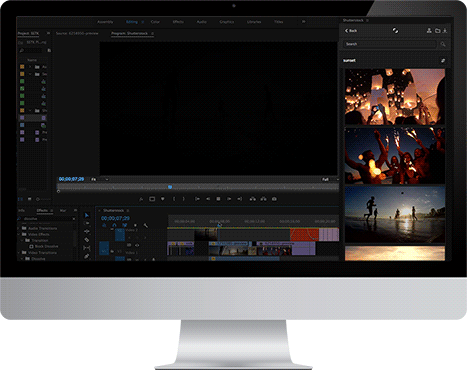This screenshot has height=370, width=467.
Task: Toggle timeline Snap magnet icon
Action: click(x=114, y=226)
